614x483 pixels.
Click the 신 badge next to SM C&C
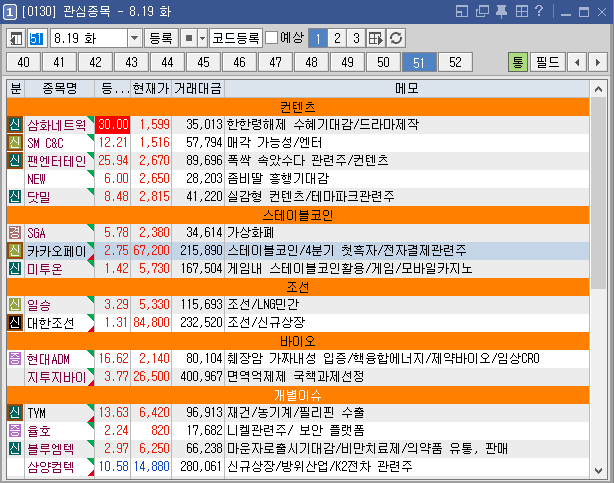click(x=15, y=143)
